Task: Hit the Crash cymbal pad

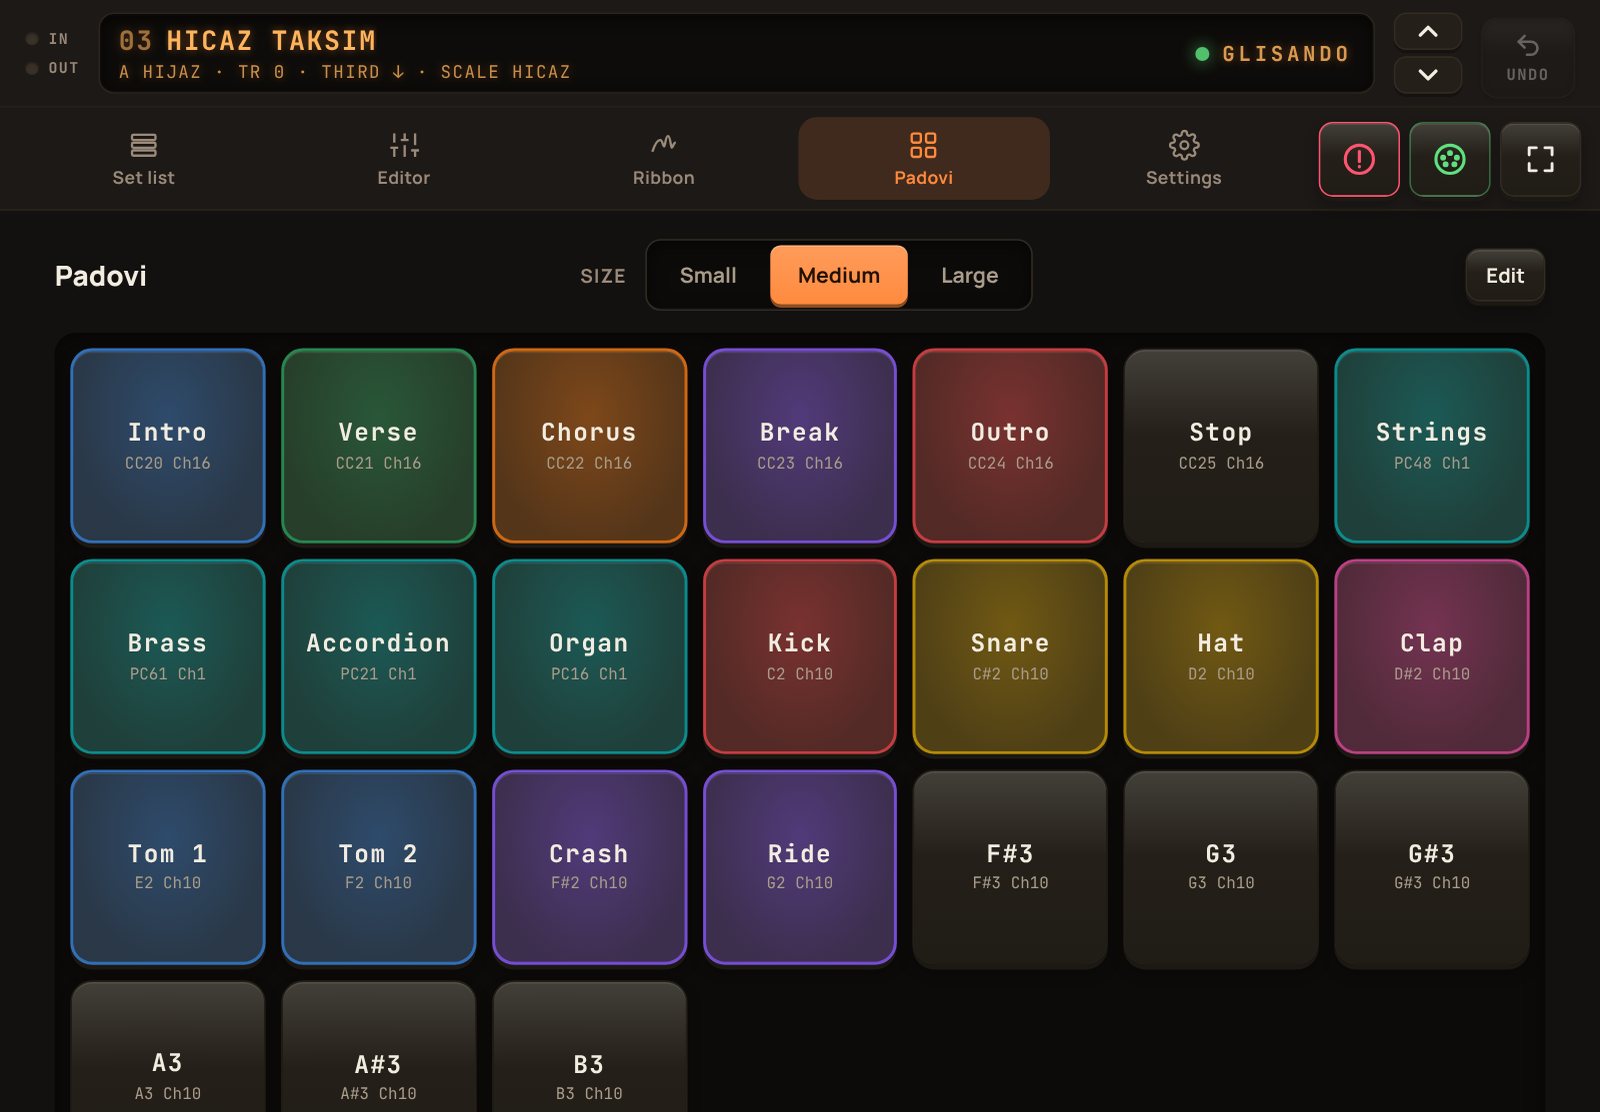Action: [x=589, y=867]
